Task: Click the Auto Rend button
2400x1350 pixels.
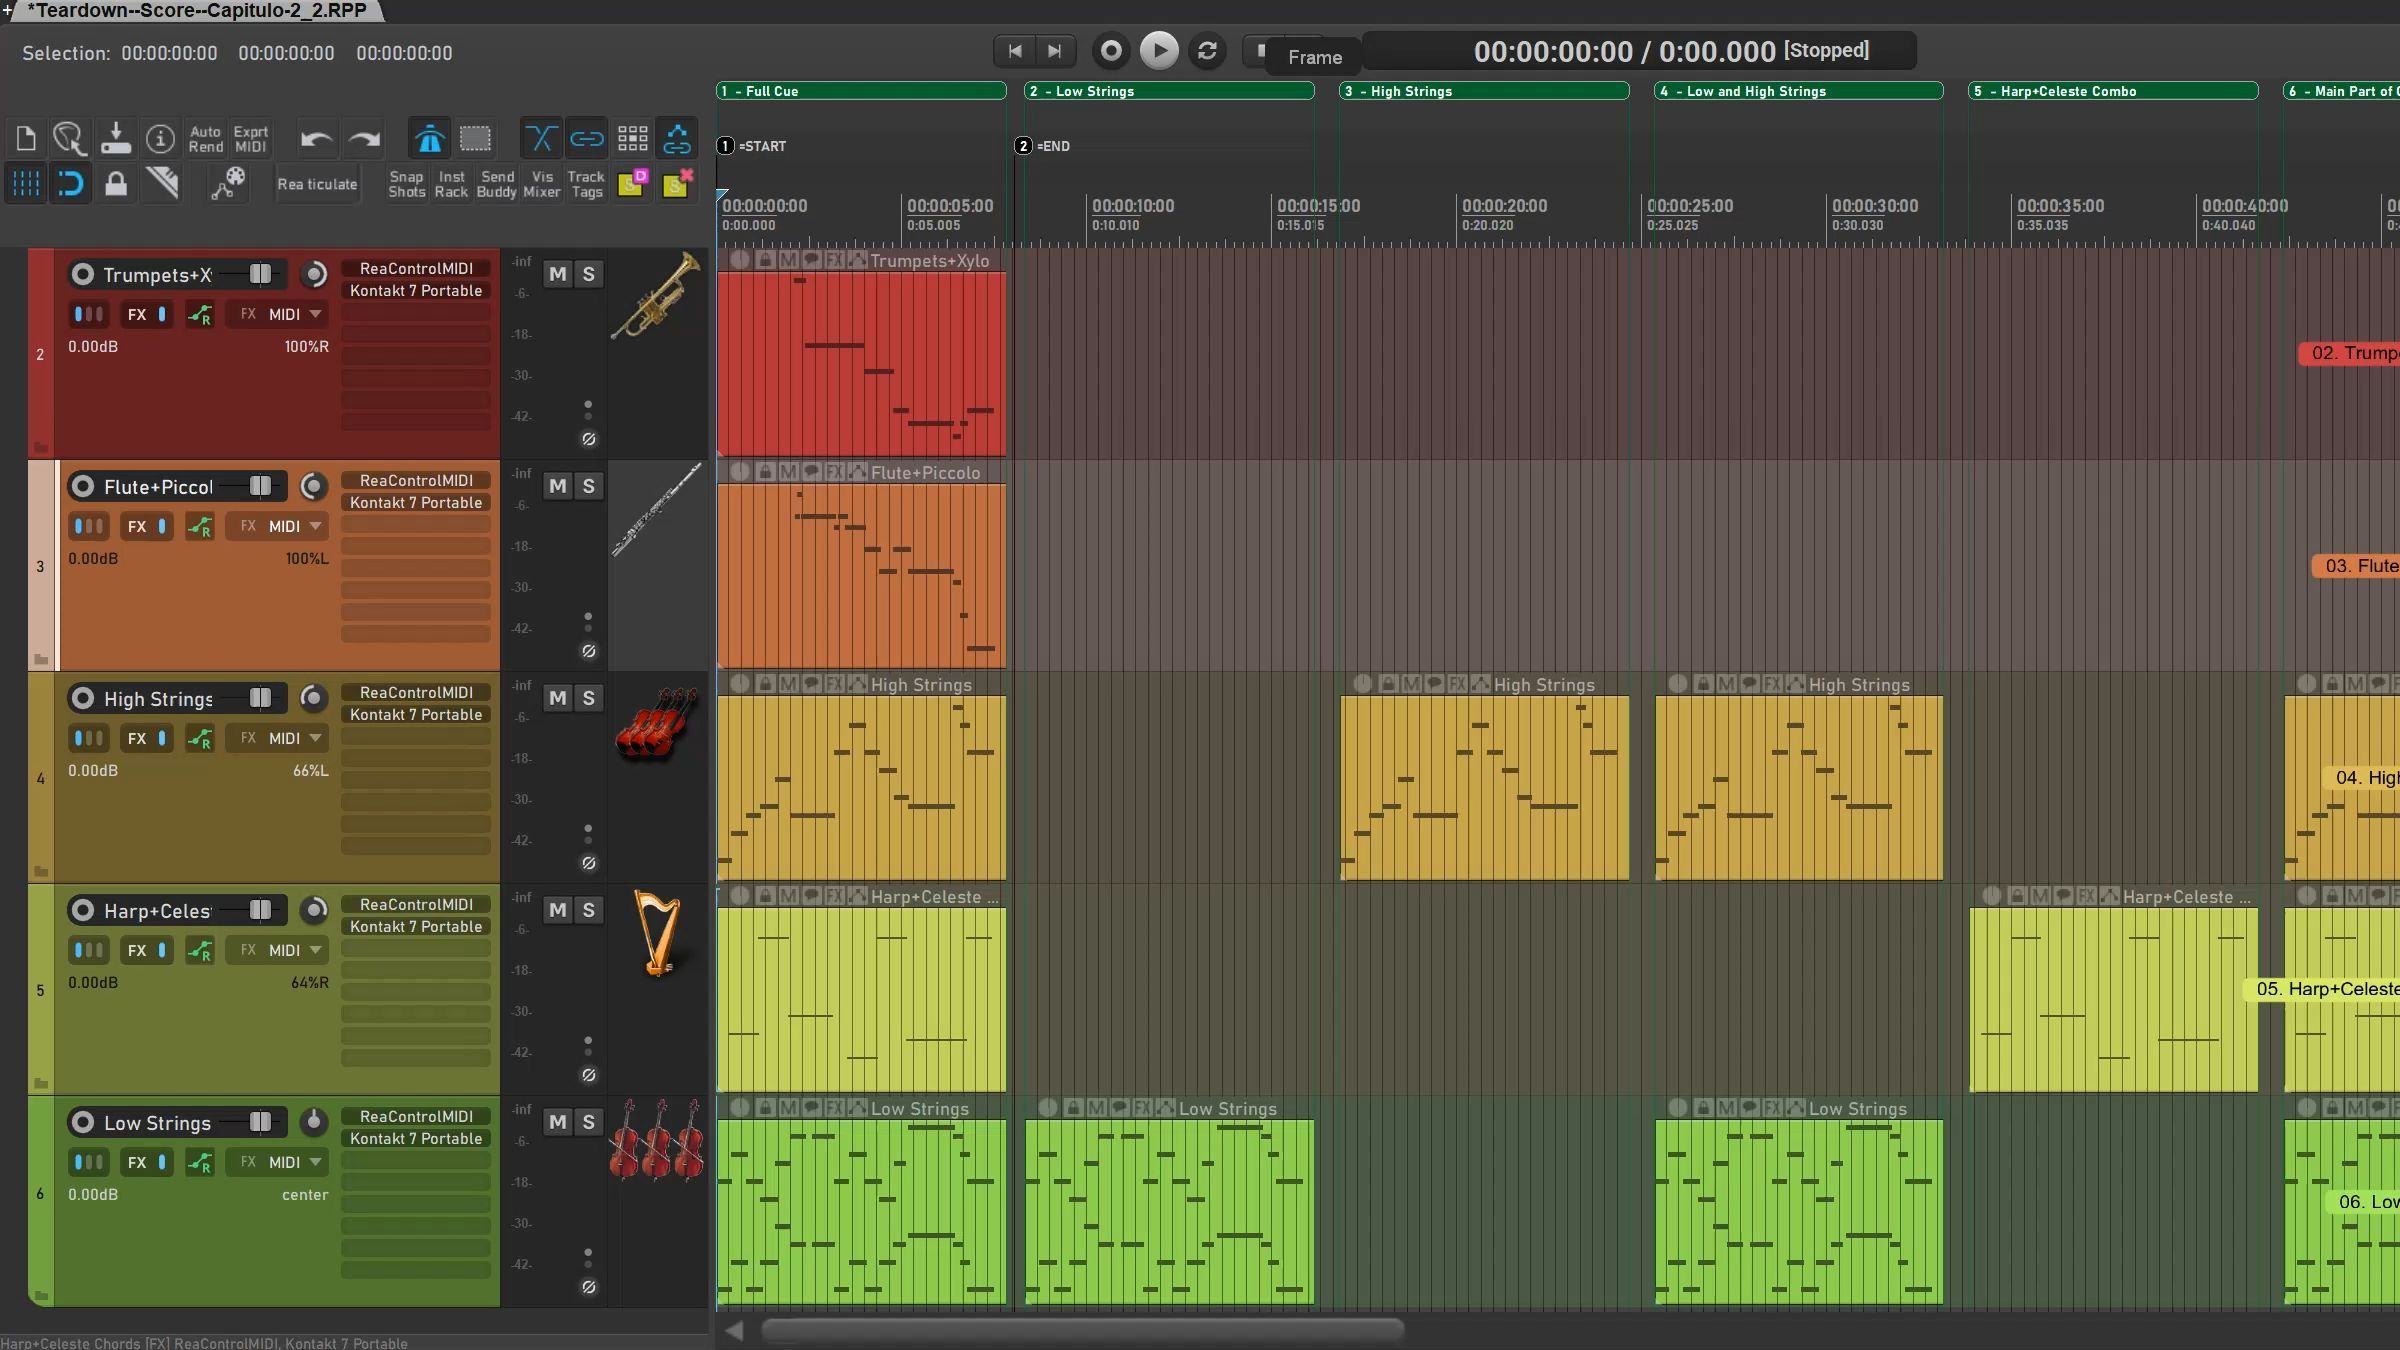Action: 206,139
